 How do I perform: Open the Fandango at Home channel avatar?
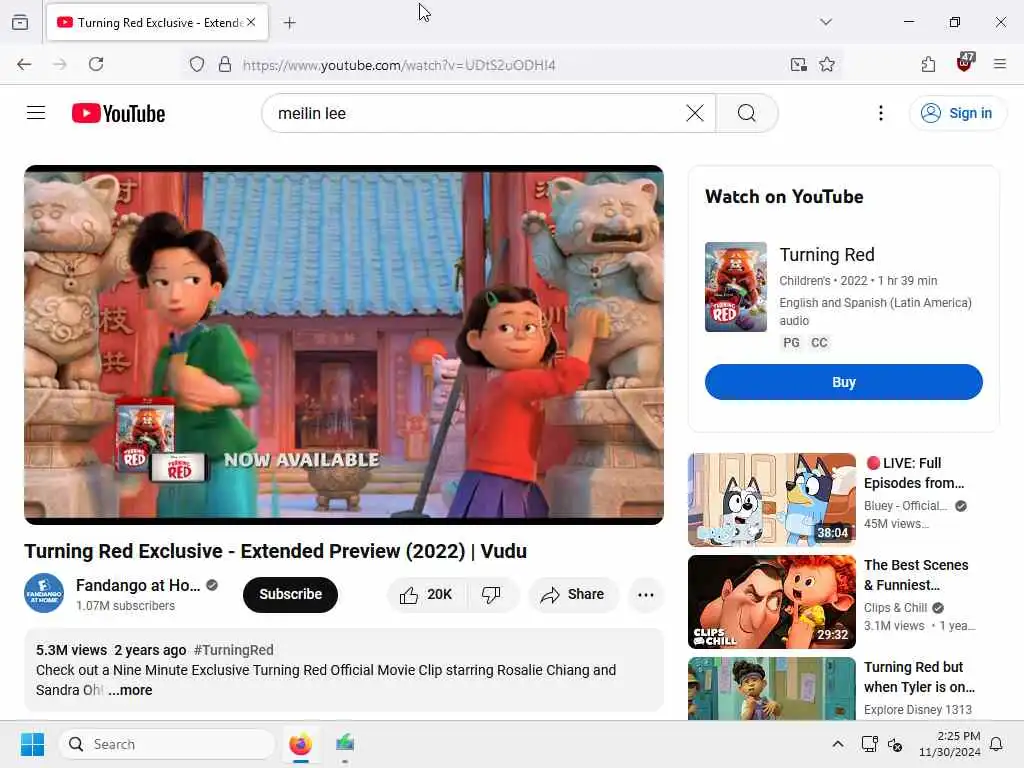click(44, 593)
